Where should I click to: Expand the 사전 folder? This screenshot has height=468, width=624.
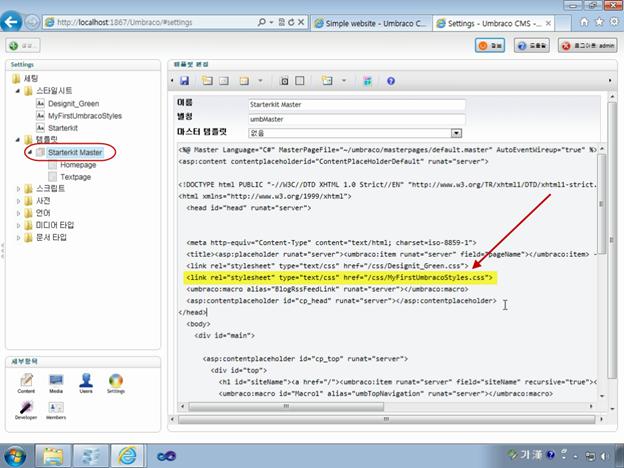[18, 201]
